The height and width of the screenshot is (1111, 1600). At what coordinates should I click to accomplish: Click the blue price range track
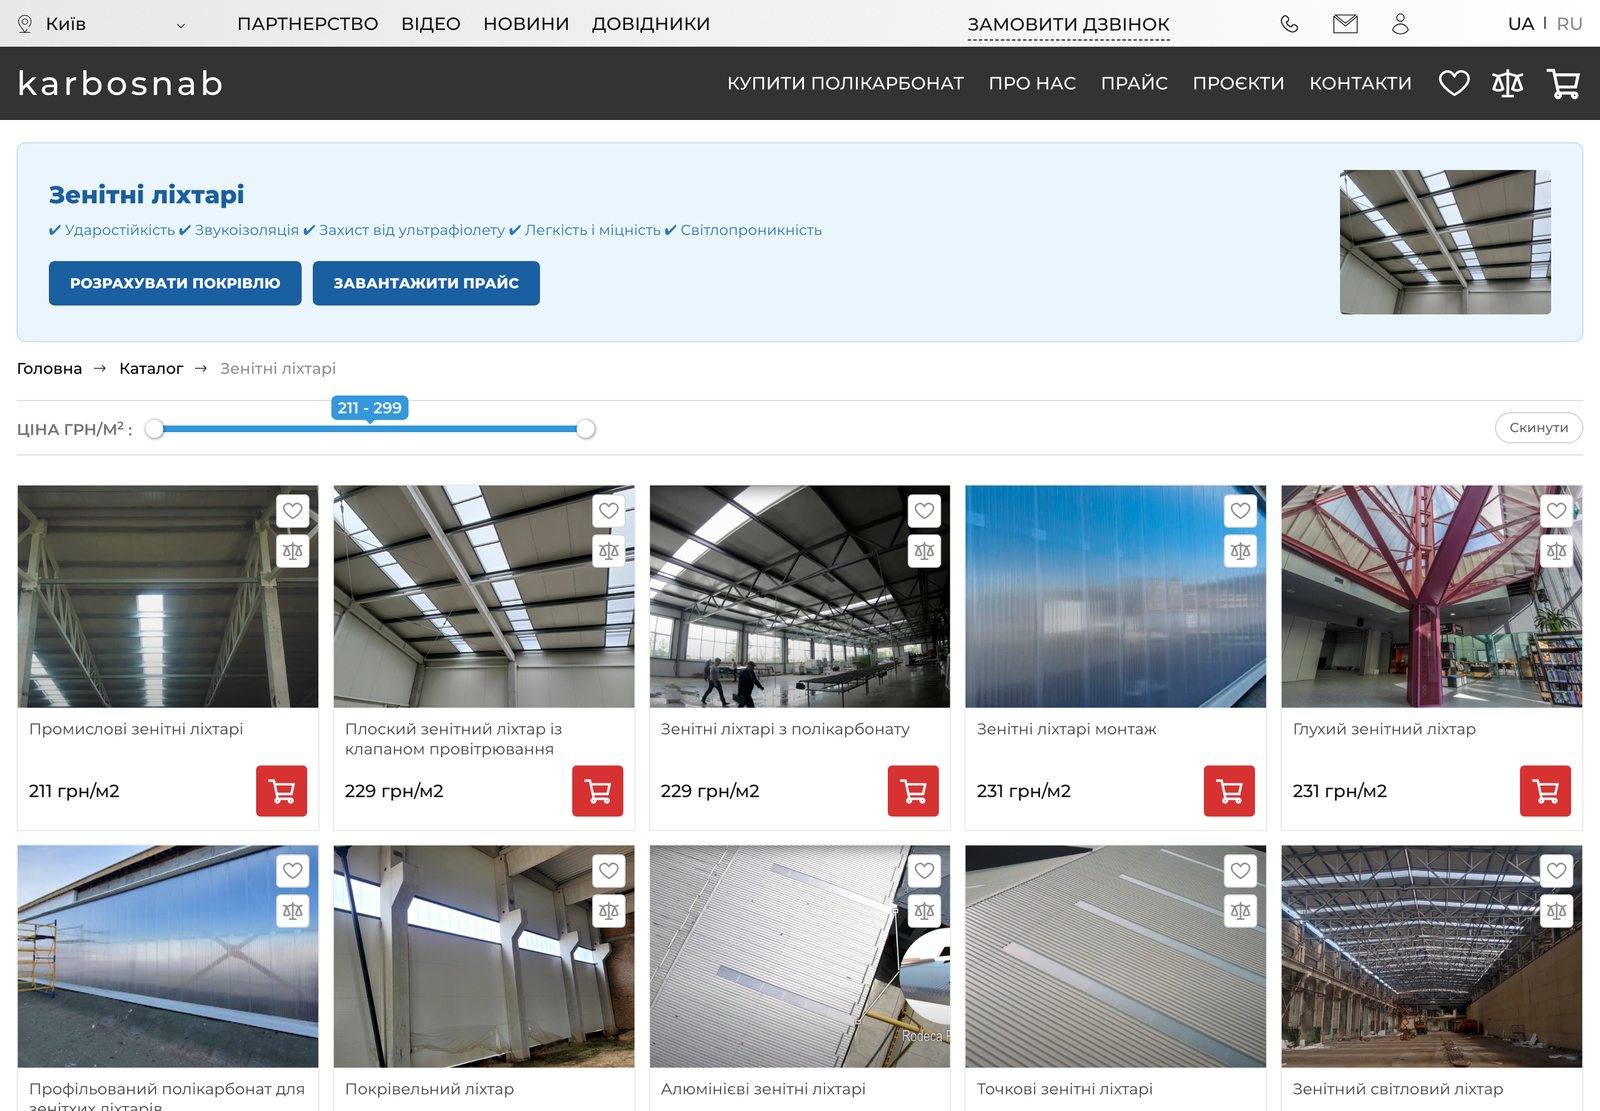coord(370,429)
